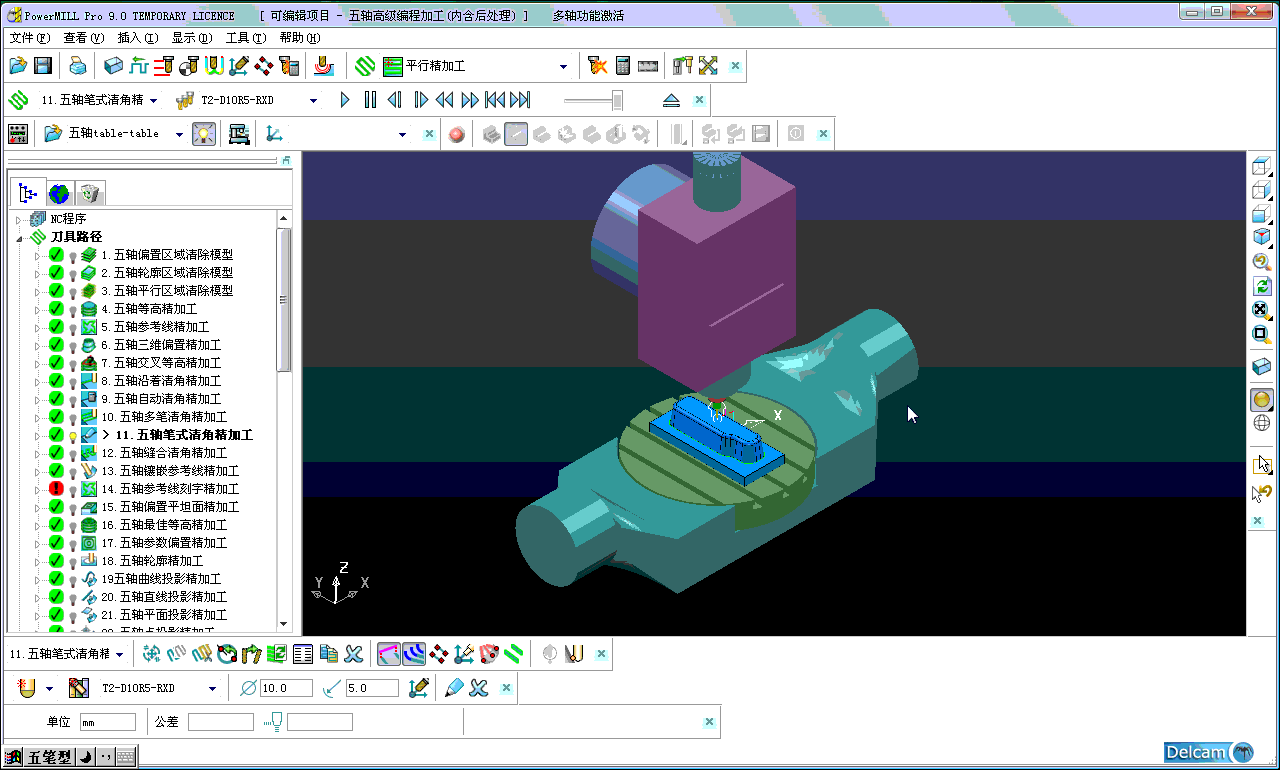Toggle the light bulb for toolpath 5
1280x770 pixels.
[73, 328]
